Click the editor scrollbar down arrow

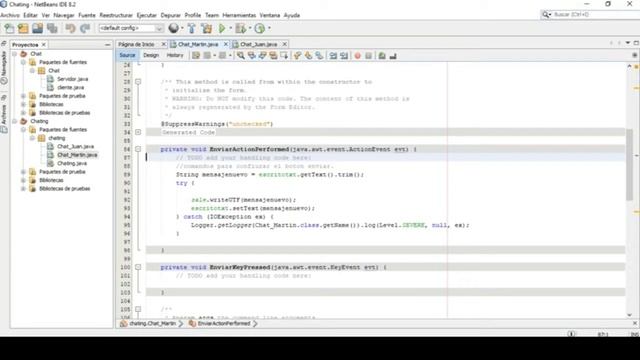pyautogui.click(x=629, y=315)
